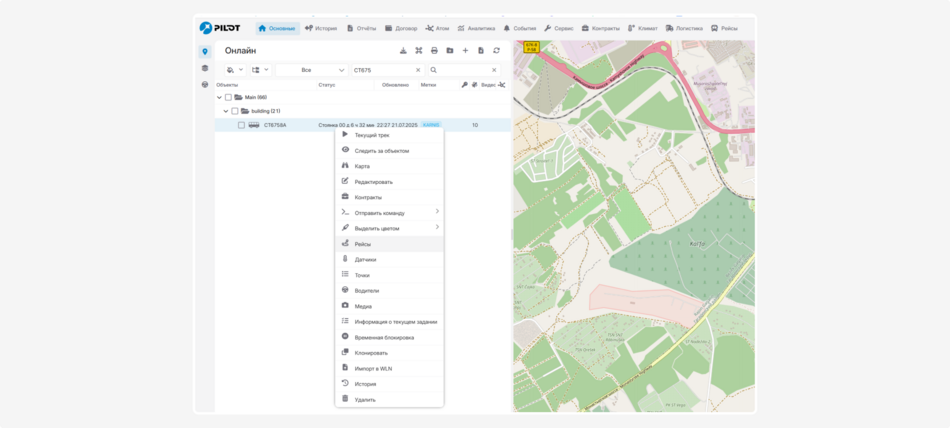950x428 pixels.
Task: Switch to Аналитика tab
Action: coord(476,28)
